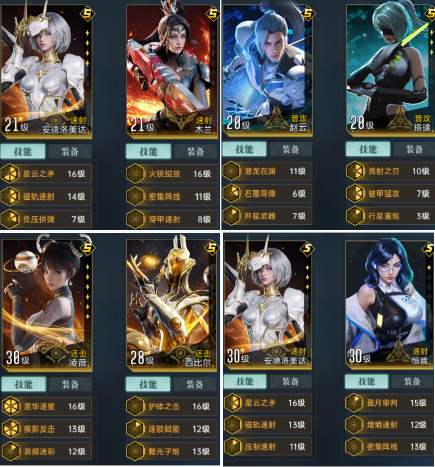435x467 pixels.
Task: Open the 木兰 hero card portrait
Action: pyautogui.click(x=172, y=71)
